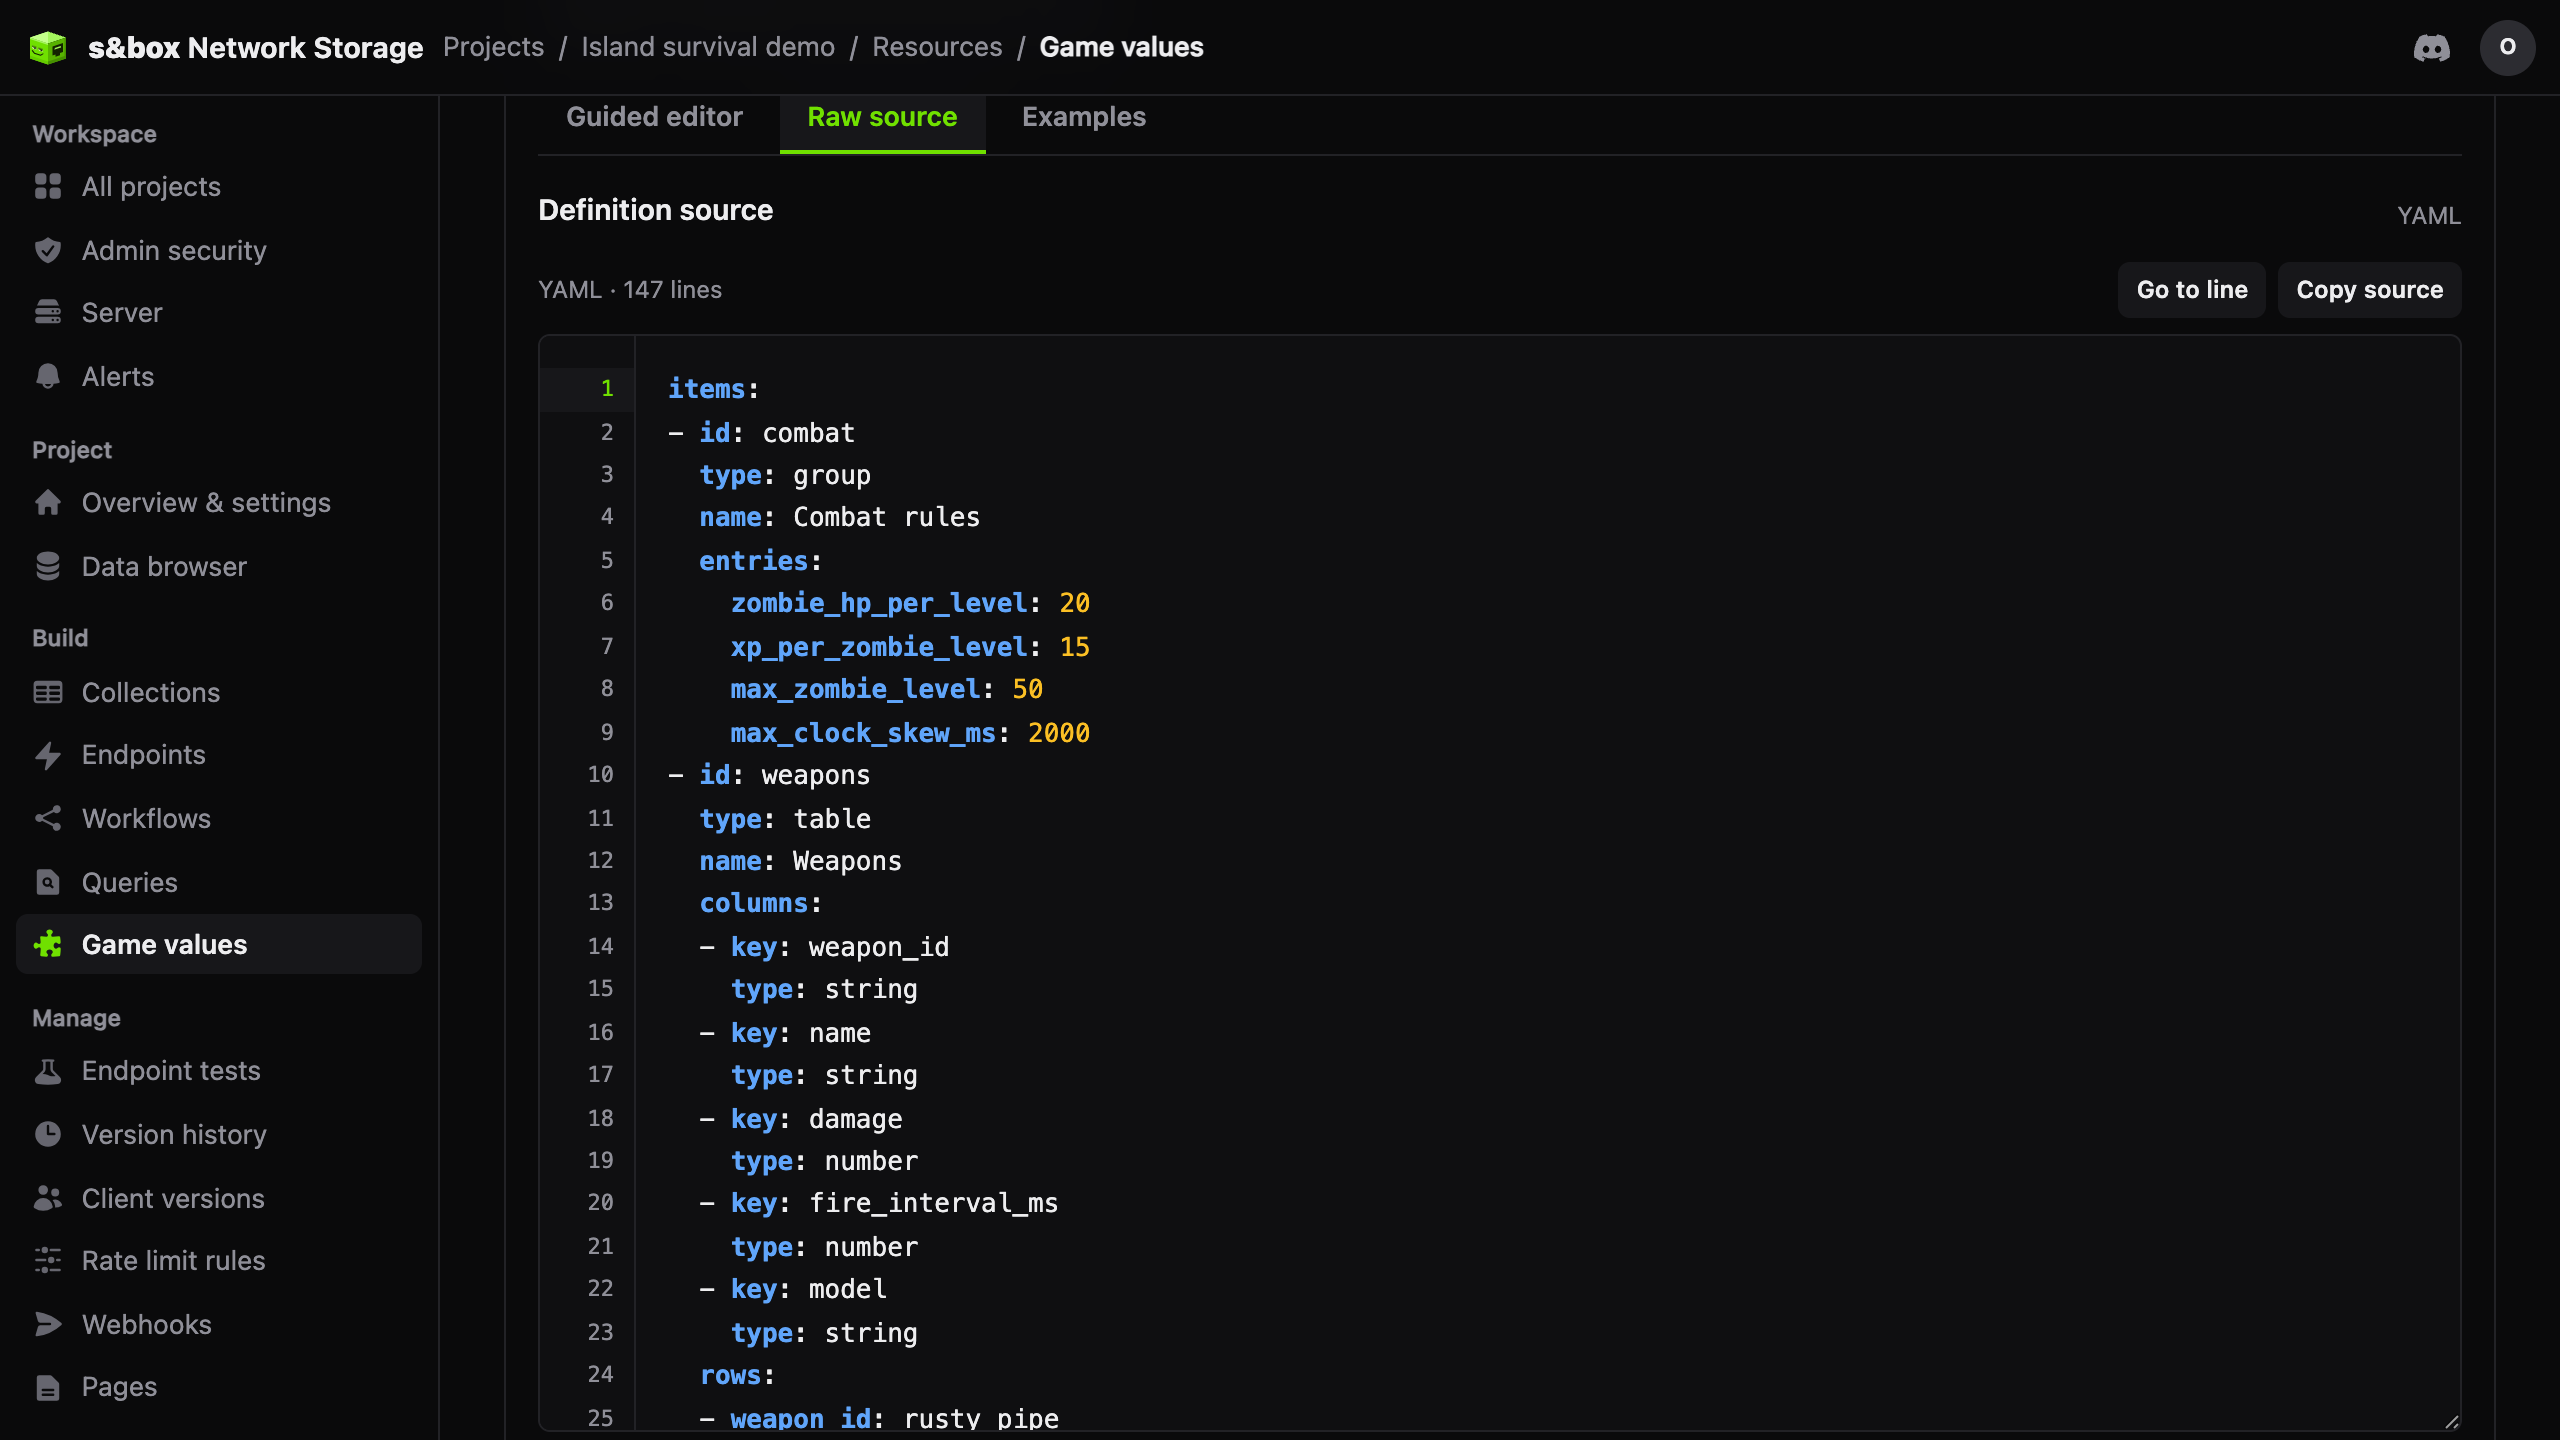Click the Data browser database icon

click(48, 566)
